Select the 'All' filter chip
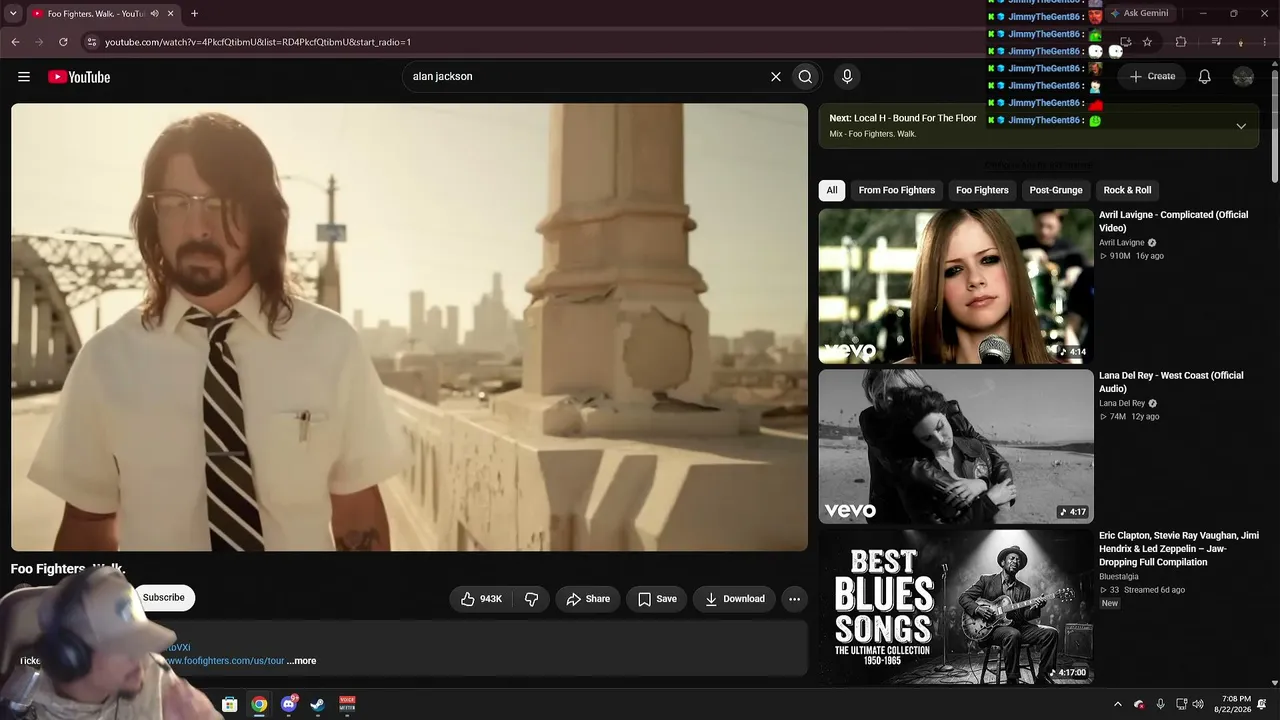The height and width of the screenshot is (720, 1280). [x=831, y=190]
